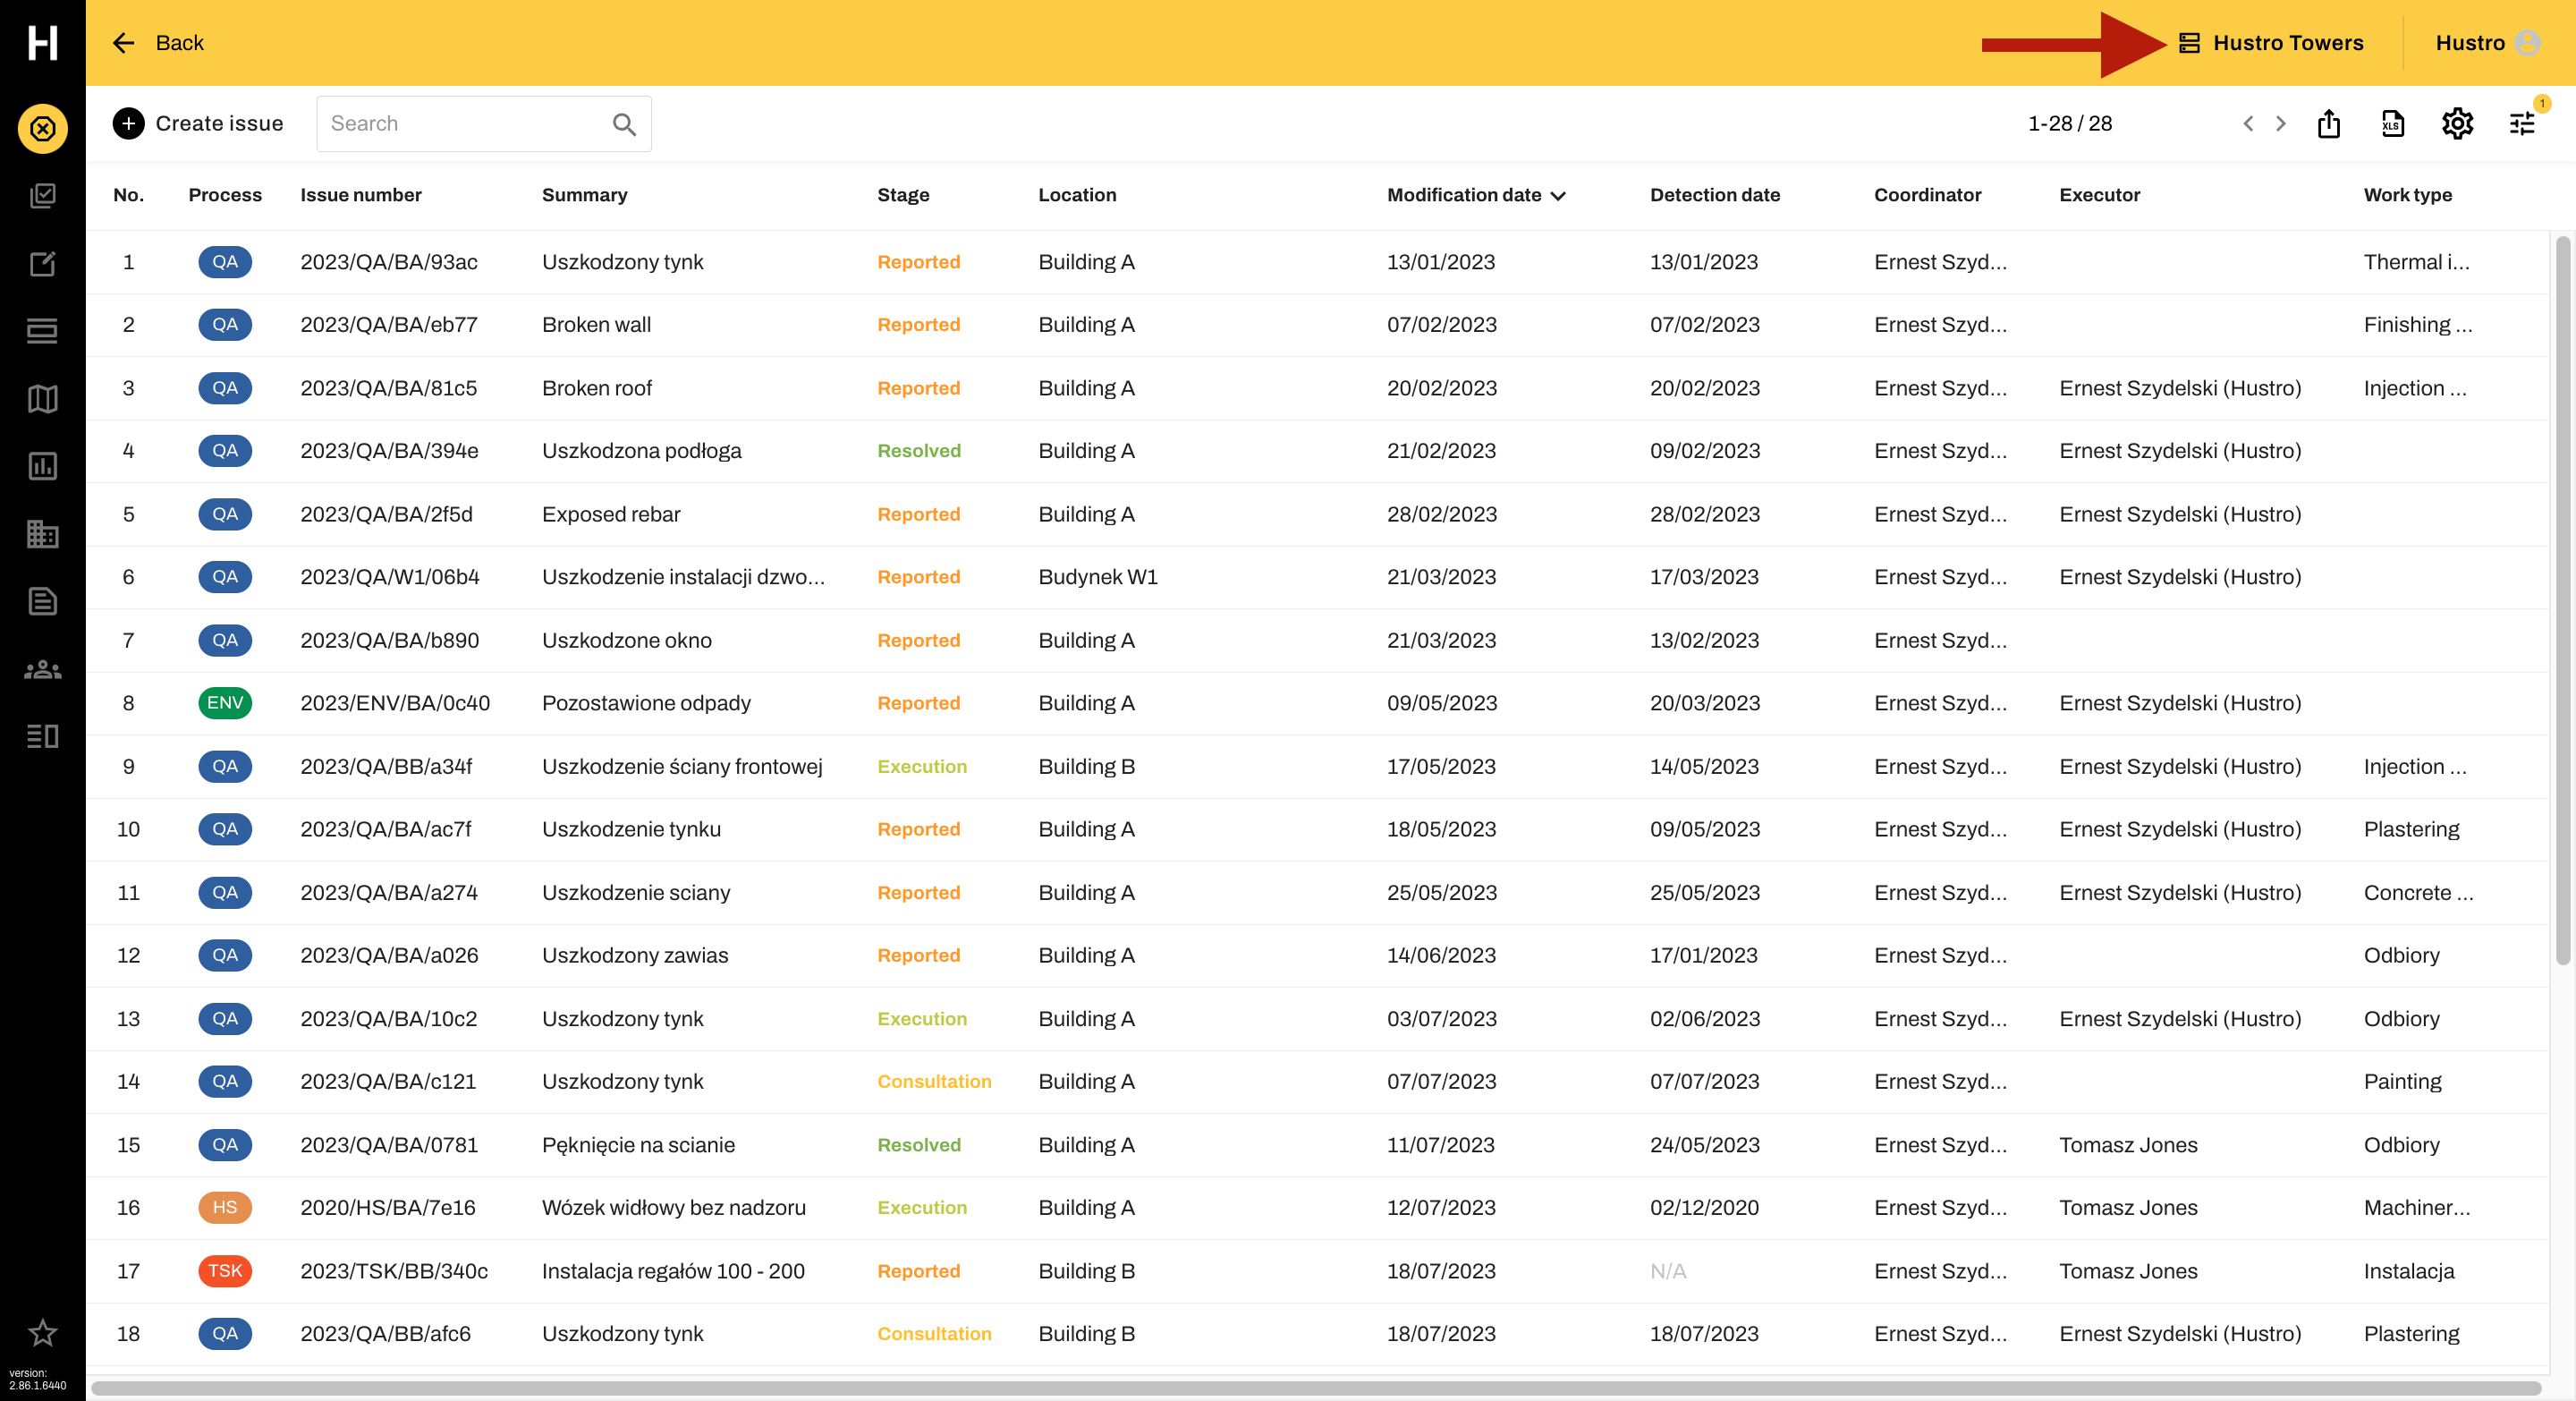Open issue 2023/QA/BA/eb77

pos(388,325)
